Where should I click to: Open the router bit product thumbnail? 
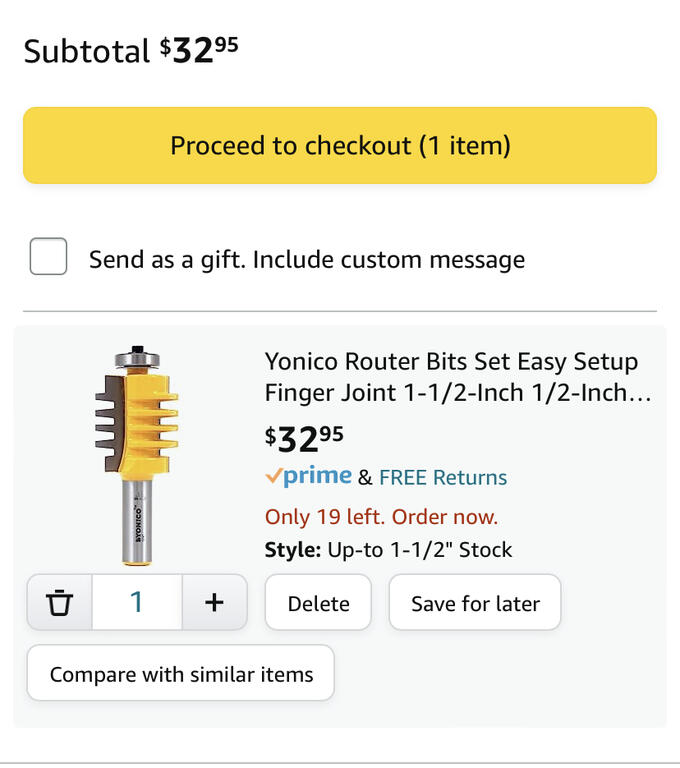click(136, 455)
